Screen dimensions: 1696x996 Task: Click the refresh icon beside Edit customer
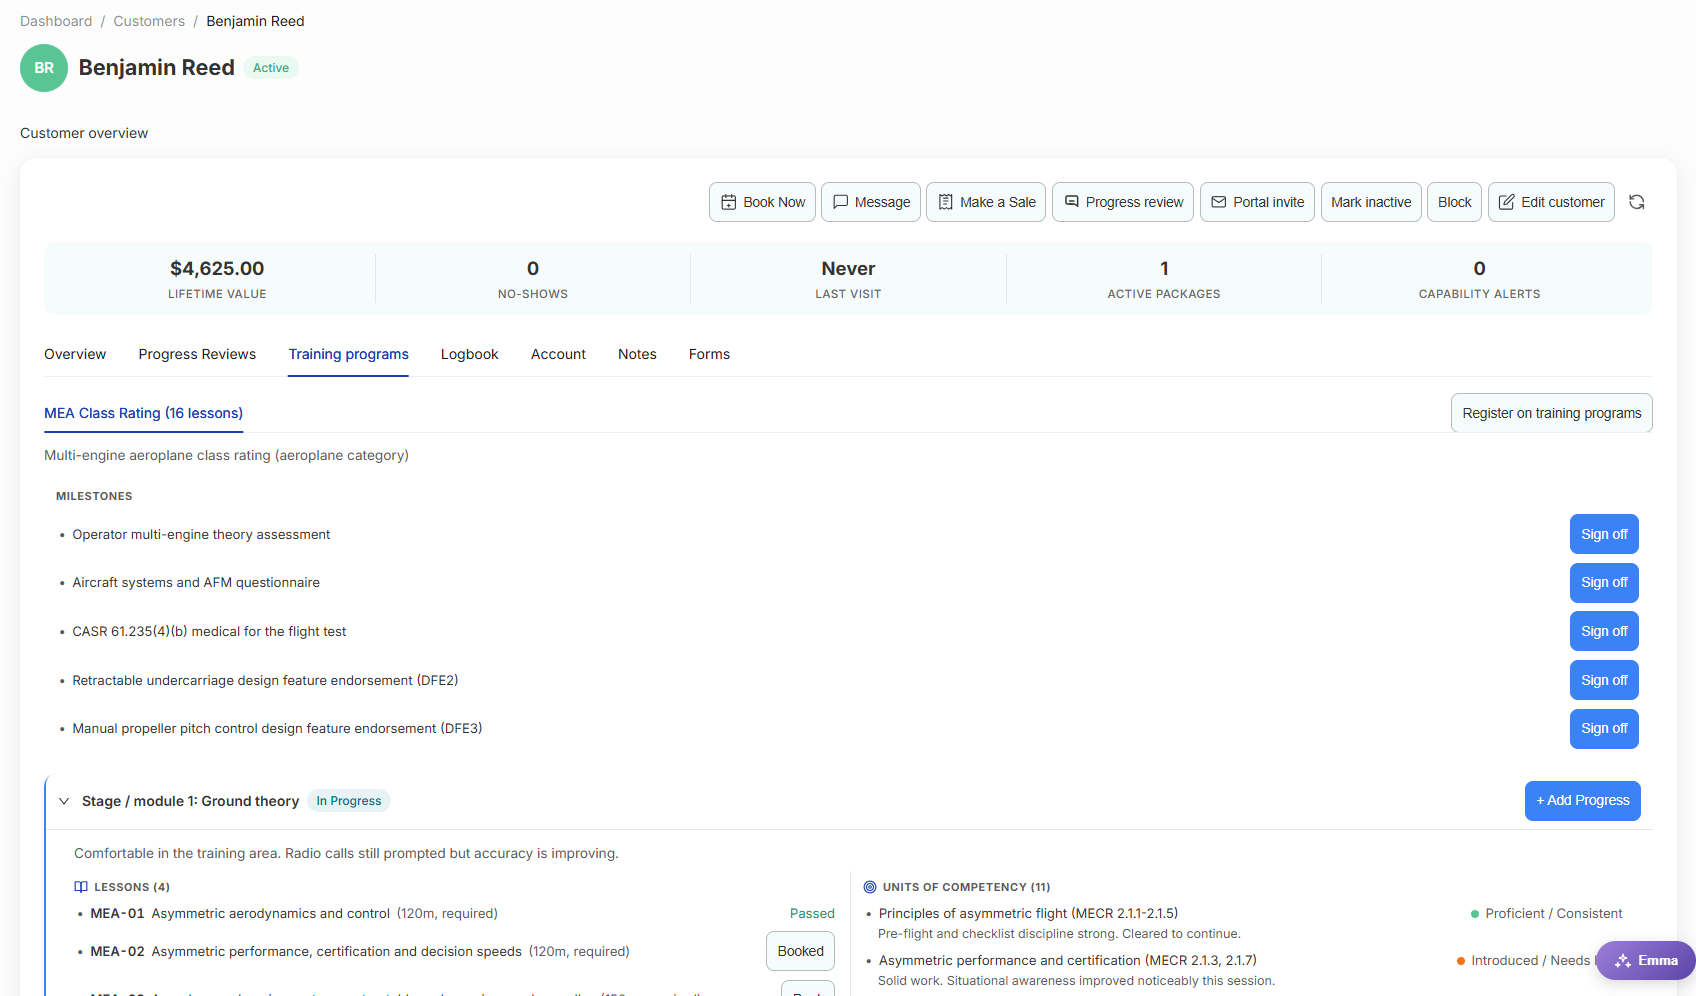1637,202
